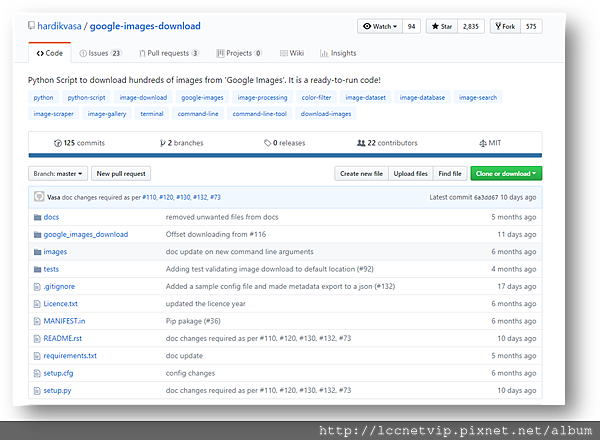Open the Branch: master dropdown
Screen dimensions: 600x440
(58, 174)
